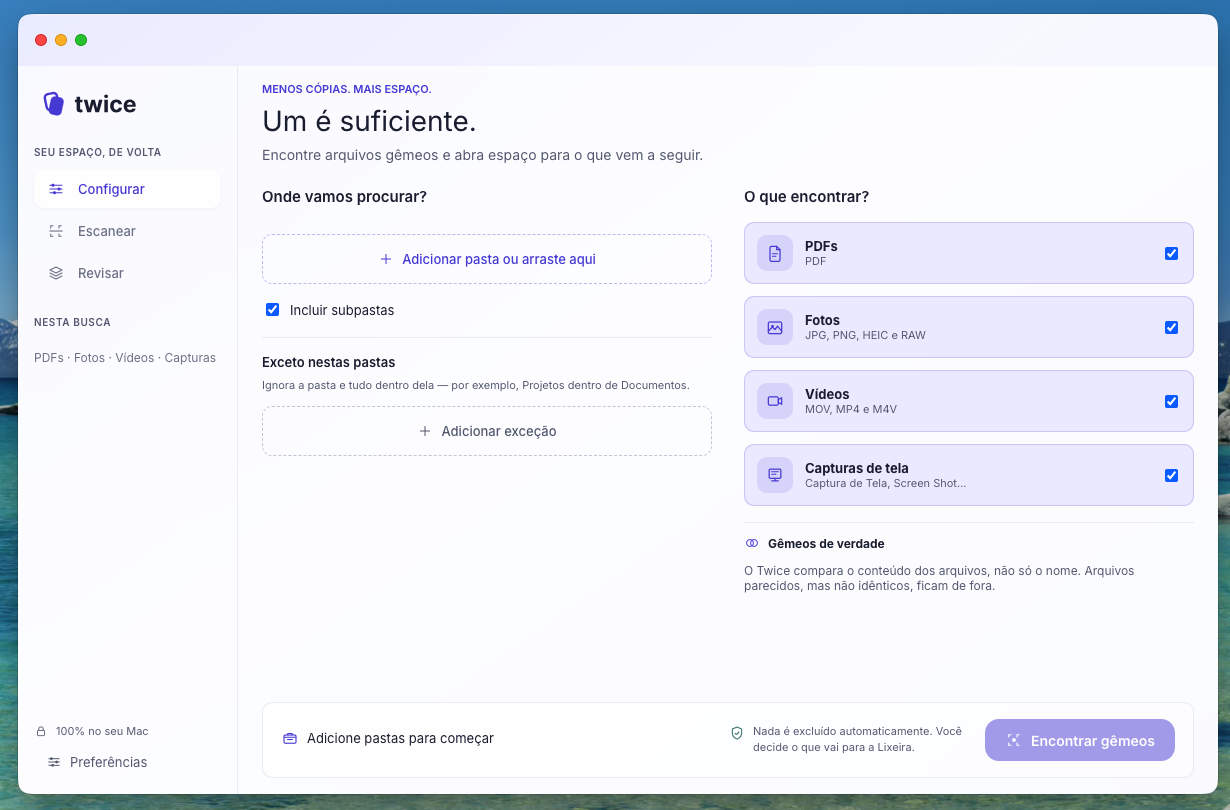
Task: Click the Adicionar exceção button
Action: pos(487,431)
